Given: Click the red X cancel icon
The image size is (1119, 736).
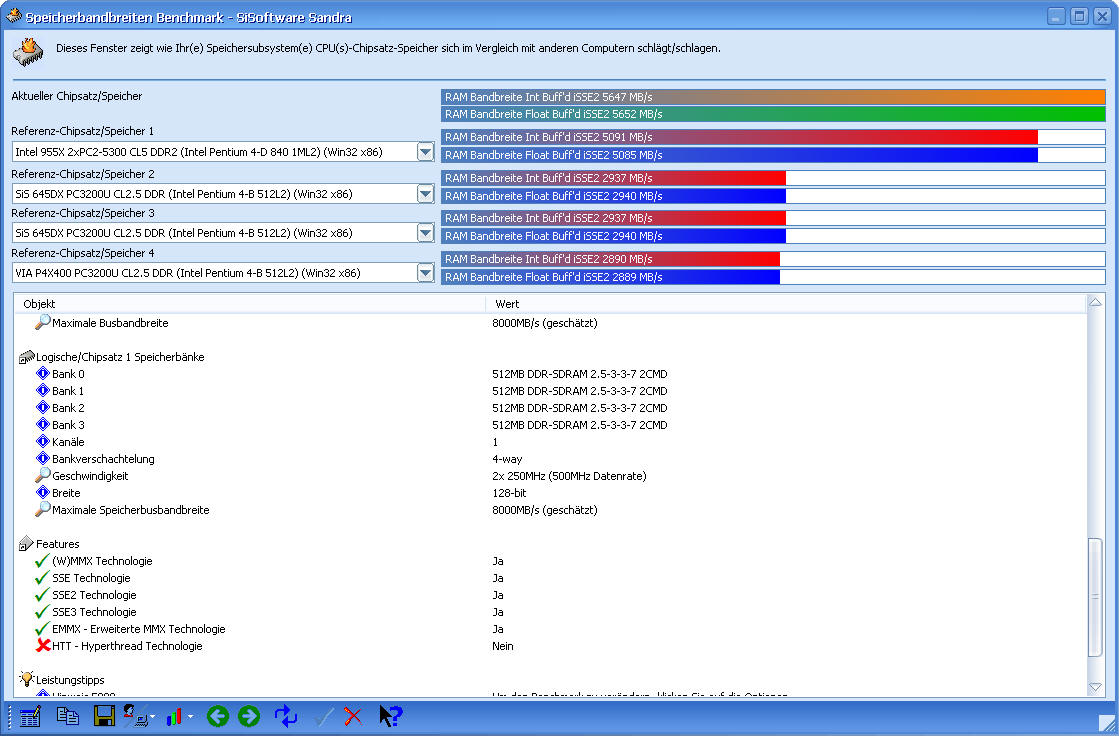Looking at the screenshot, I should click(353, 716).
